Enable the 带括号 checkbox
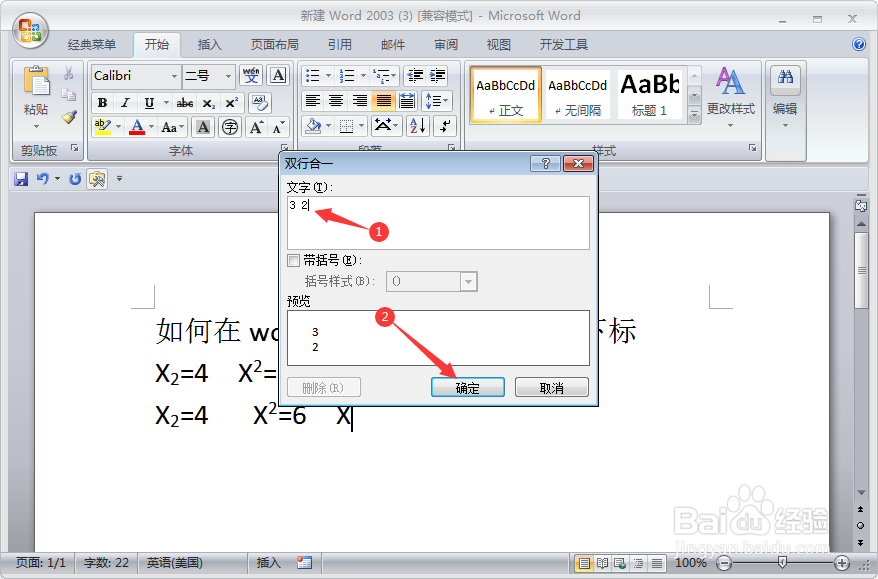878x579 pixels. tap(293, 260)
